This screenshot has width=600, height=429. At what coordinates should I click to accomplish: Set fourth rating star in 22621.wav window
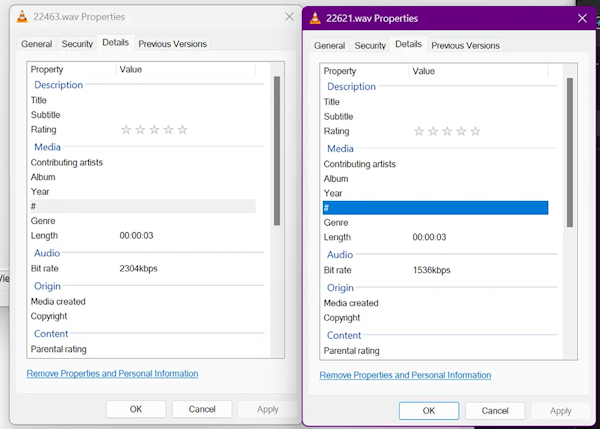point(461,131)
